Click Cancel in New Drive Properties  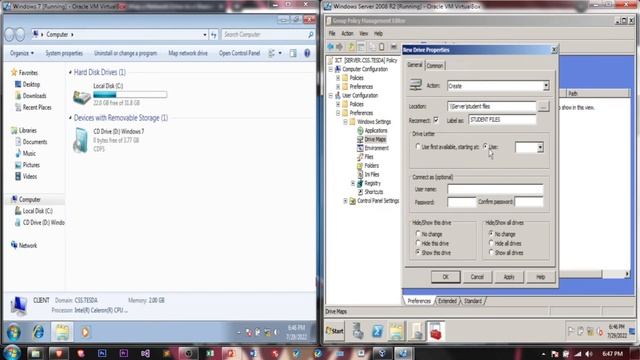pyautogui.click(x=477, y=277)
